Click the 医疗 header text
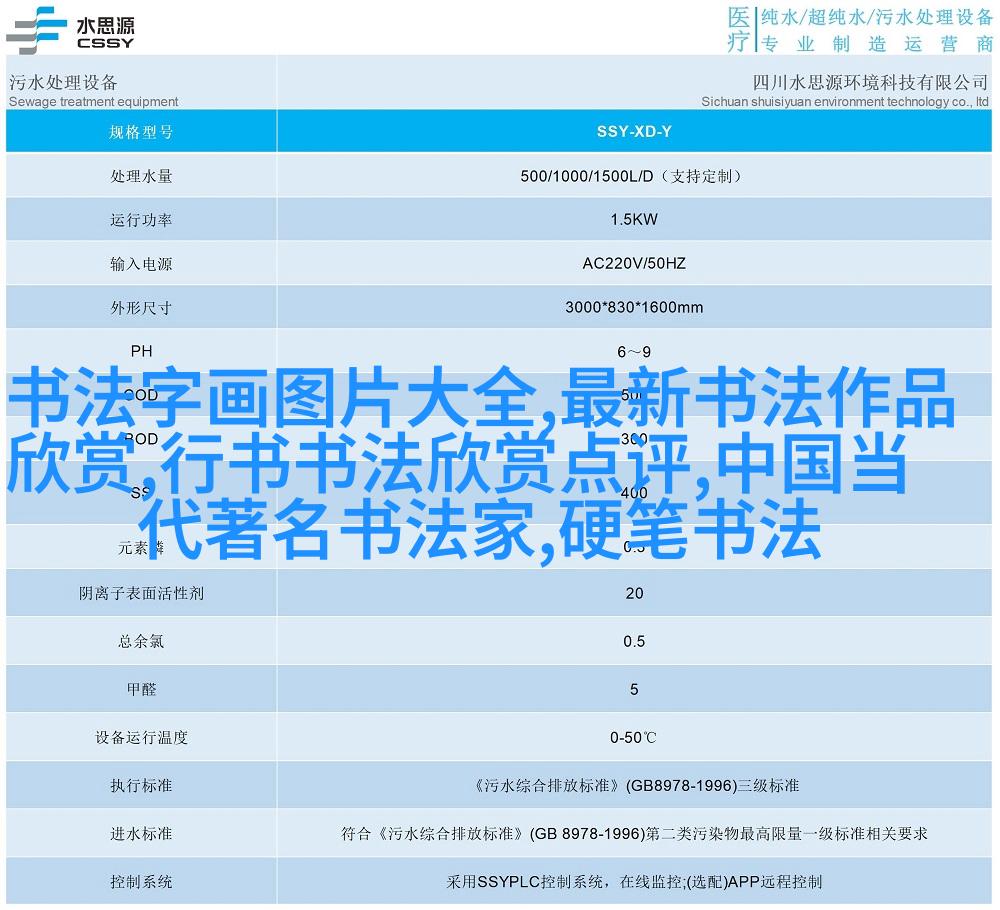The image size is (1000, 910). 739,29
